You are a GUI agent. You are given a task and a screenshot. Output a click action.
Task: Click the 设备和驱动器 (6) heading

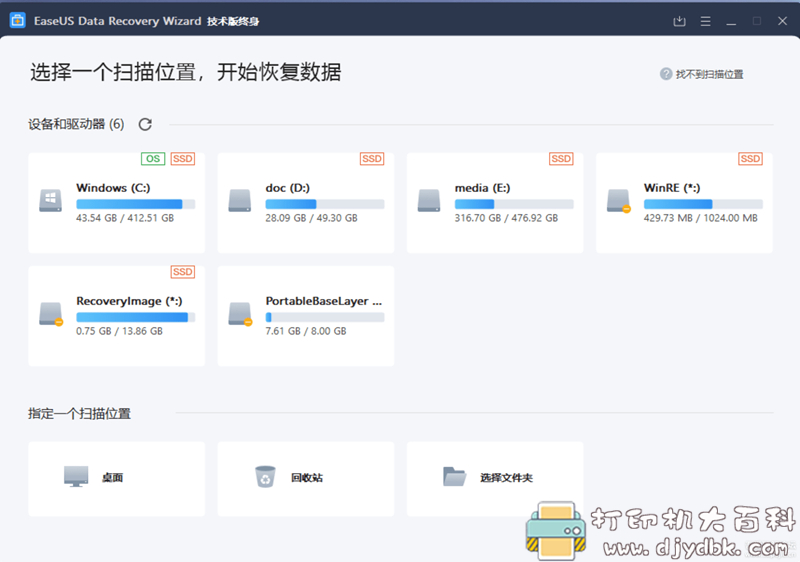pos(76,124)
